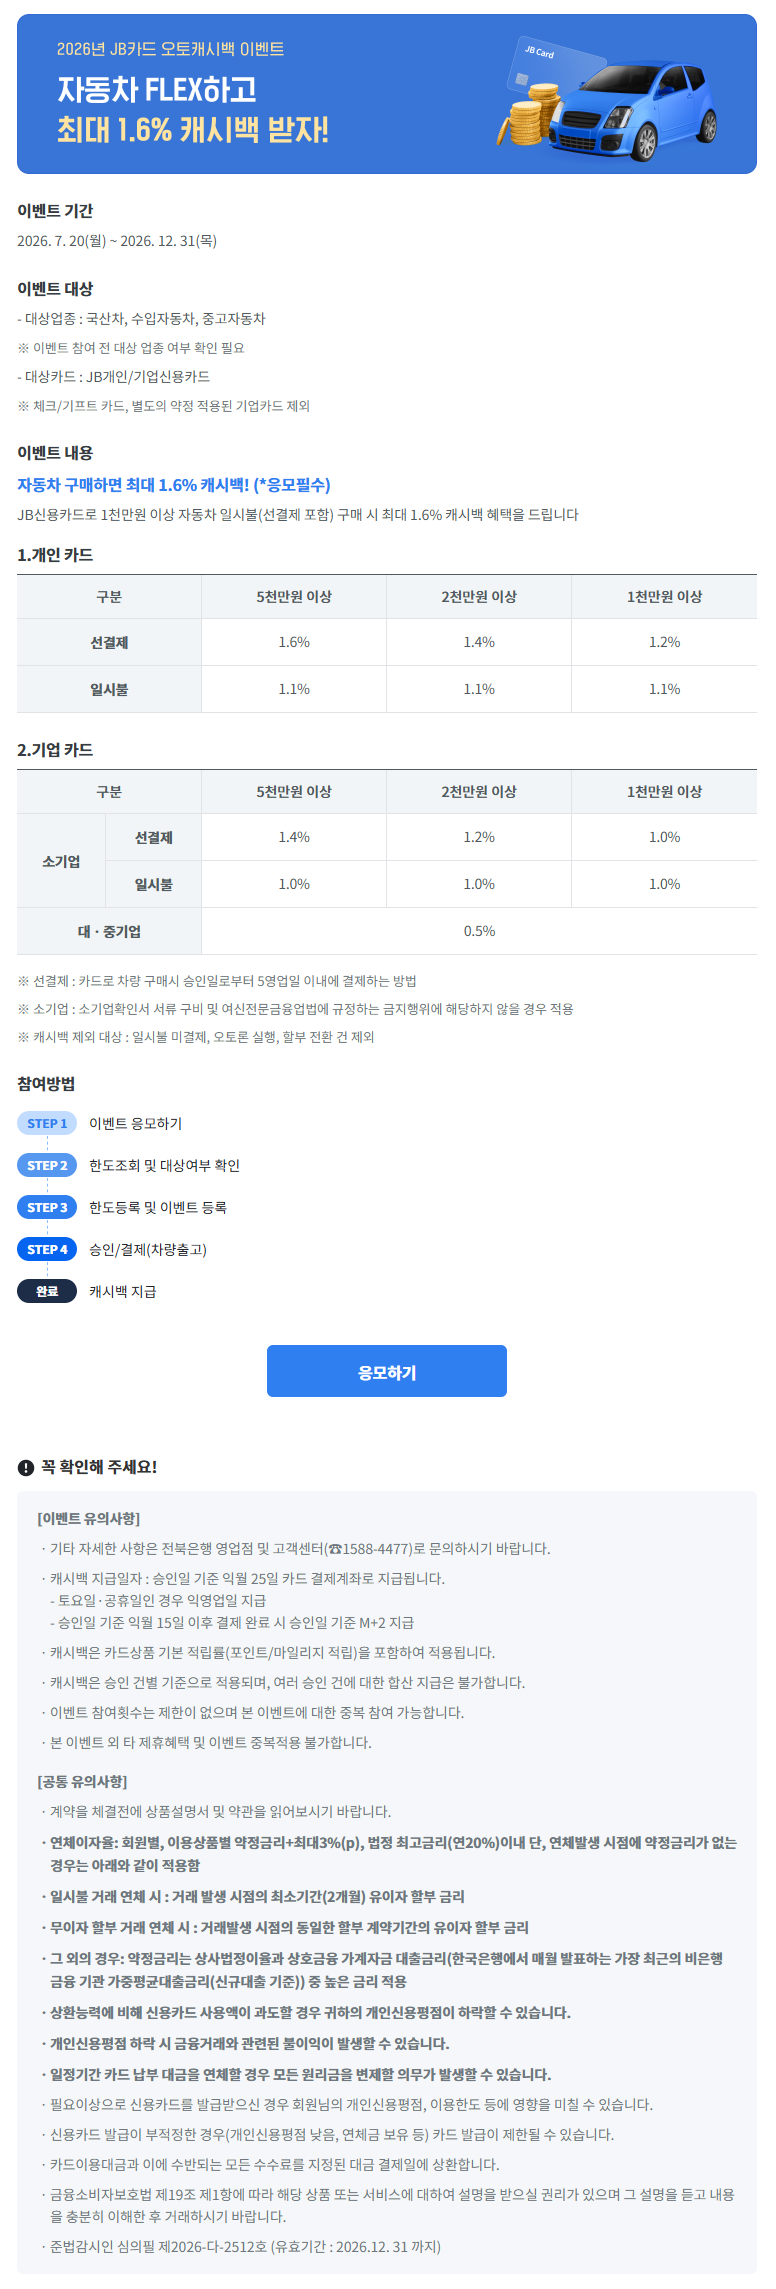776x2289 pixels.
Task: Select the STEP 2 badge
Action: (x=47, y=1165)
